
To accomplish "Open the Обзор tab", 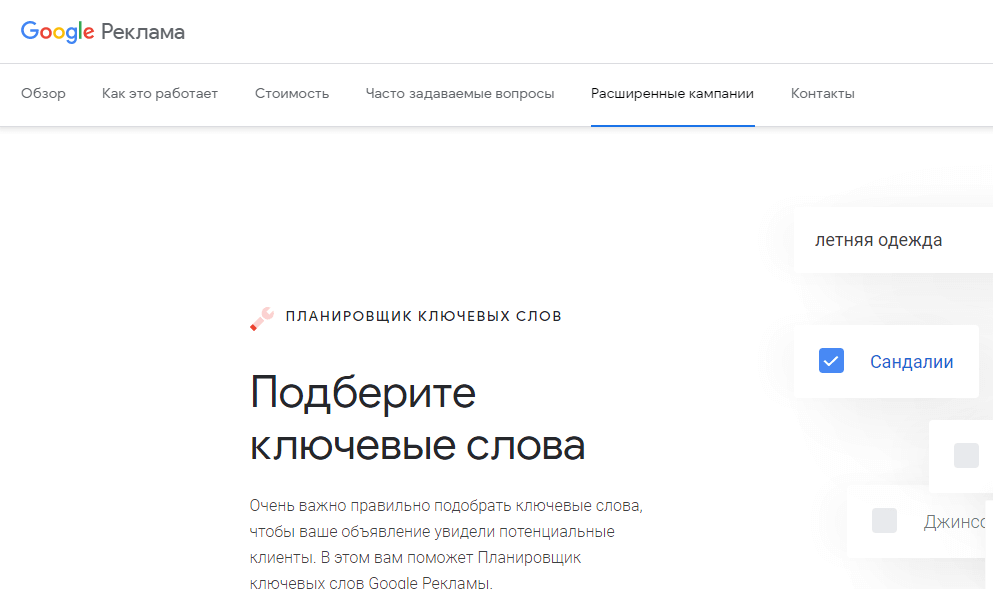I will 43,92.
